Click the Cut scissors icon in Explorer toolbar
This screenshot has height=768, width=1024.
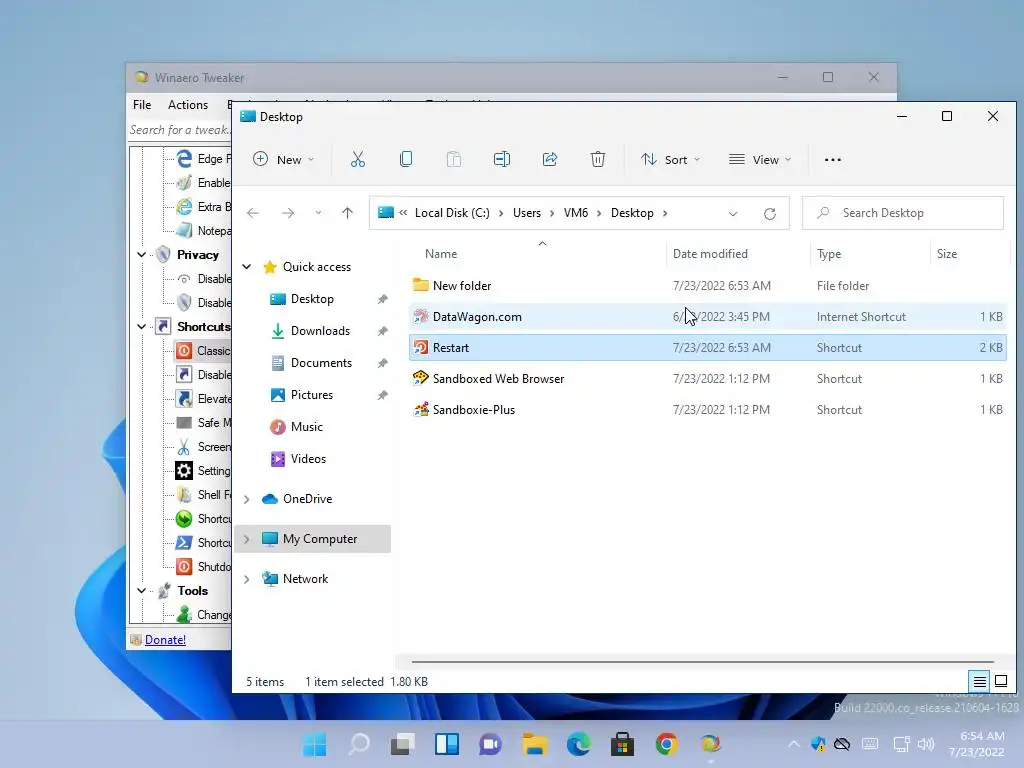pos(358,159)
